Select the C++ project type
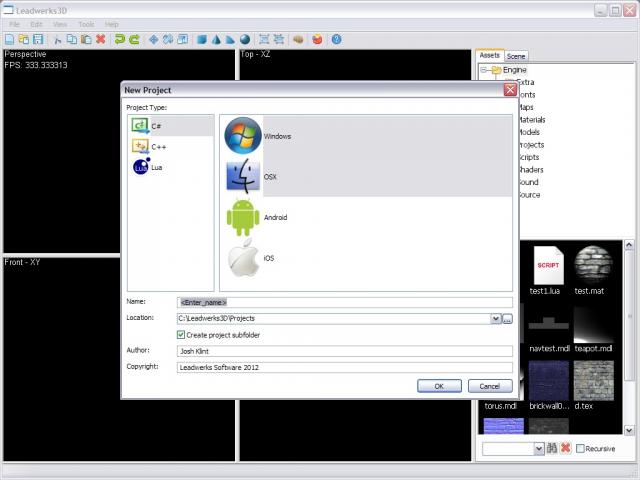The height and width of the screenshot is (480, 640). coord(142,146)
